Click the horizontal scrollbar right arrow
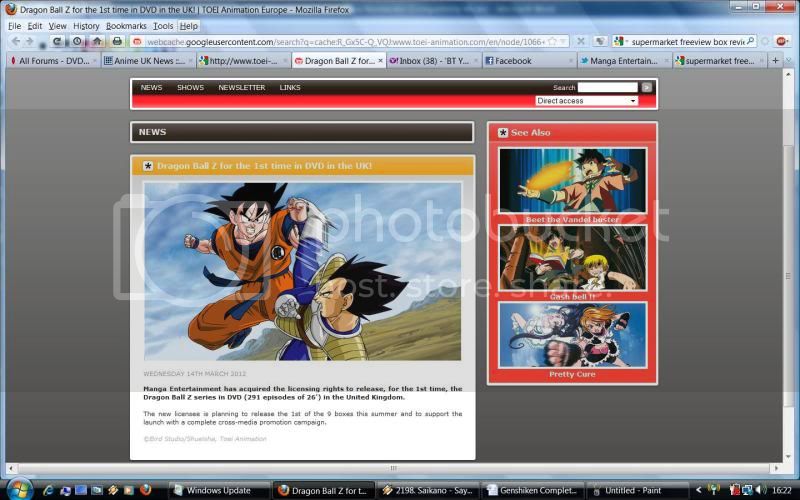800x500 pixels. point(777,468)
